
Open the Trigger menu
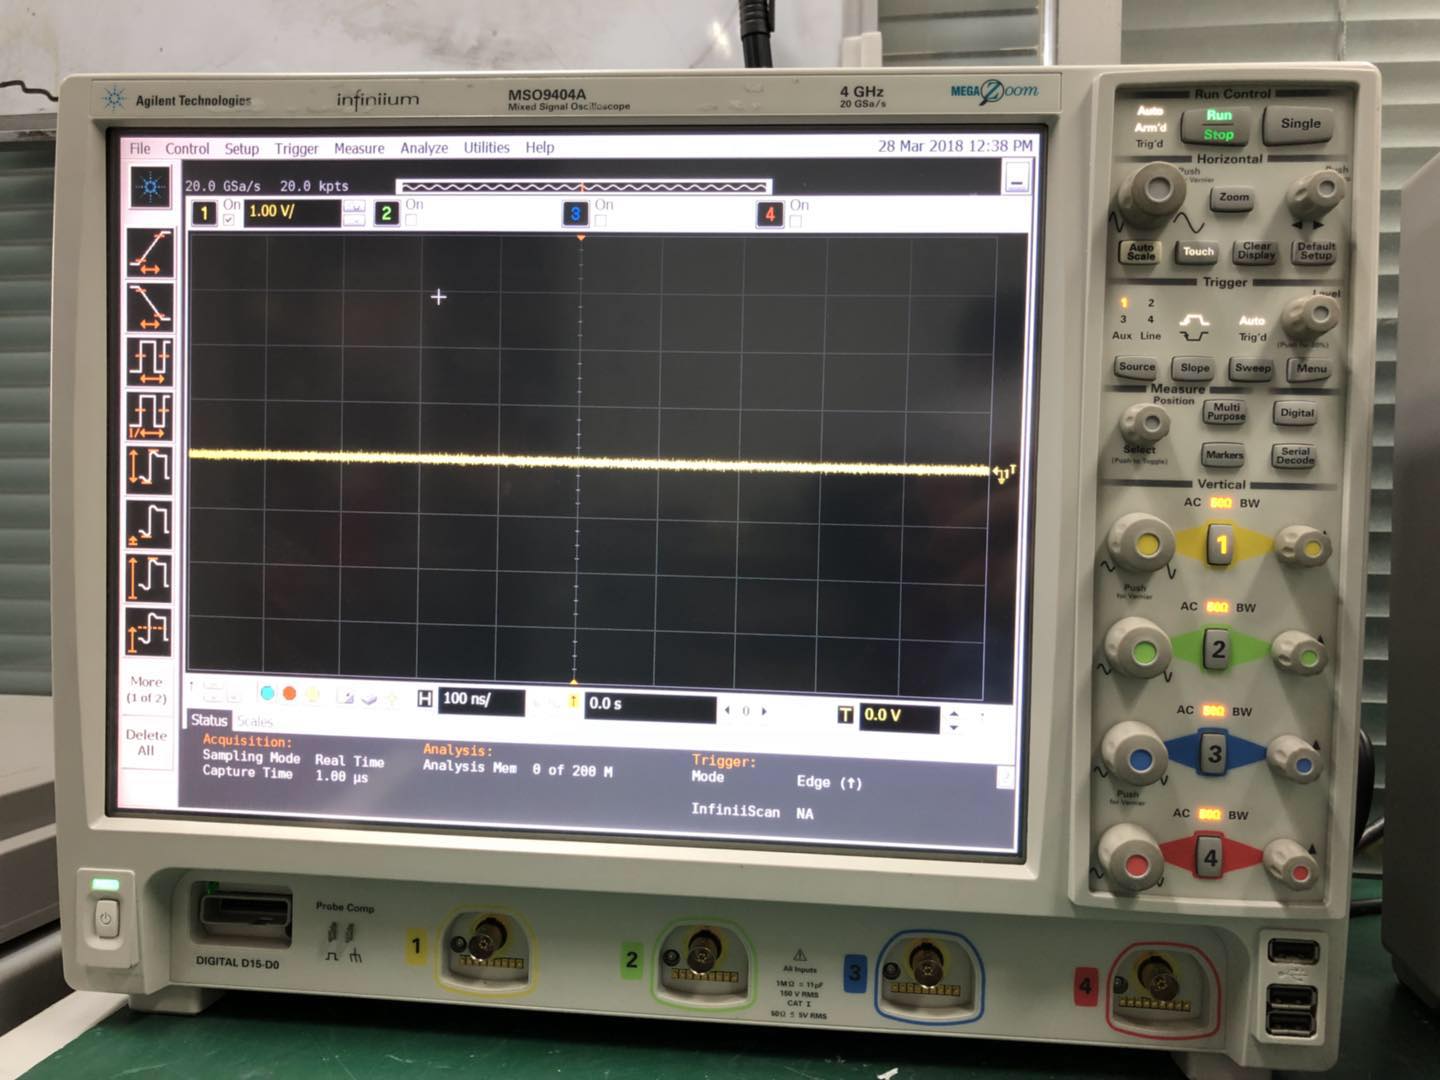tap(296, 149)
